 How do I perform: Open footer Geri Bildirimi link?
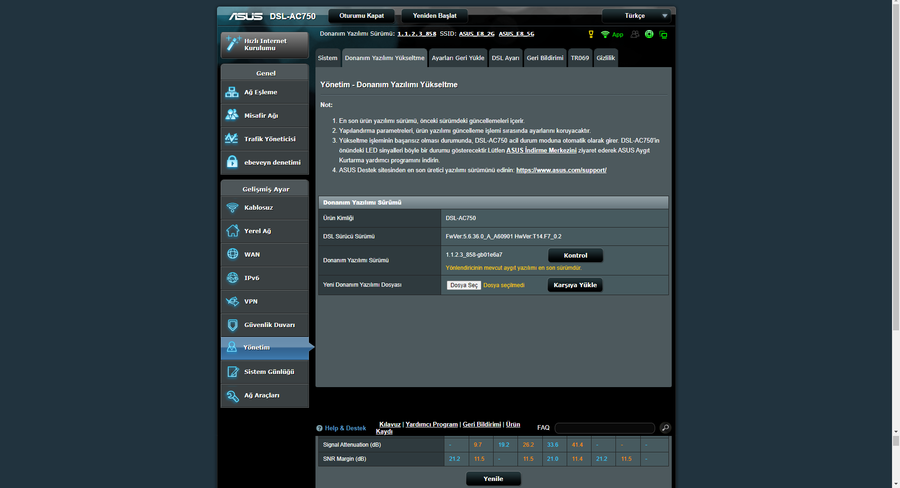pyautogui.click(x=482, y=424)
